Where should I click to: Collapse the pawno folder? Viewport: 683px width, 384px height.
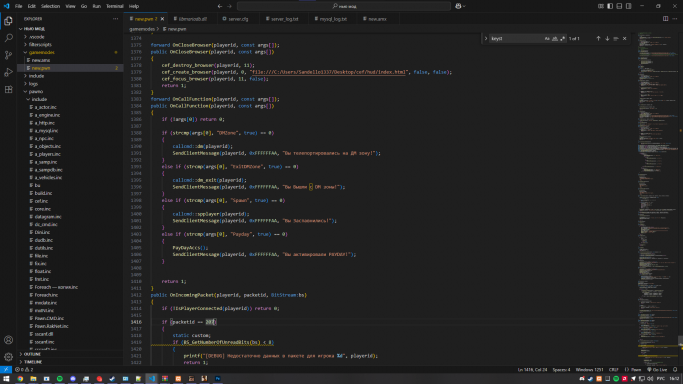click(36, 91)
